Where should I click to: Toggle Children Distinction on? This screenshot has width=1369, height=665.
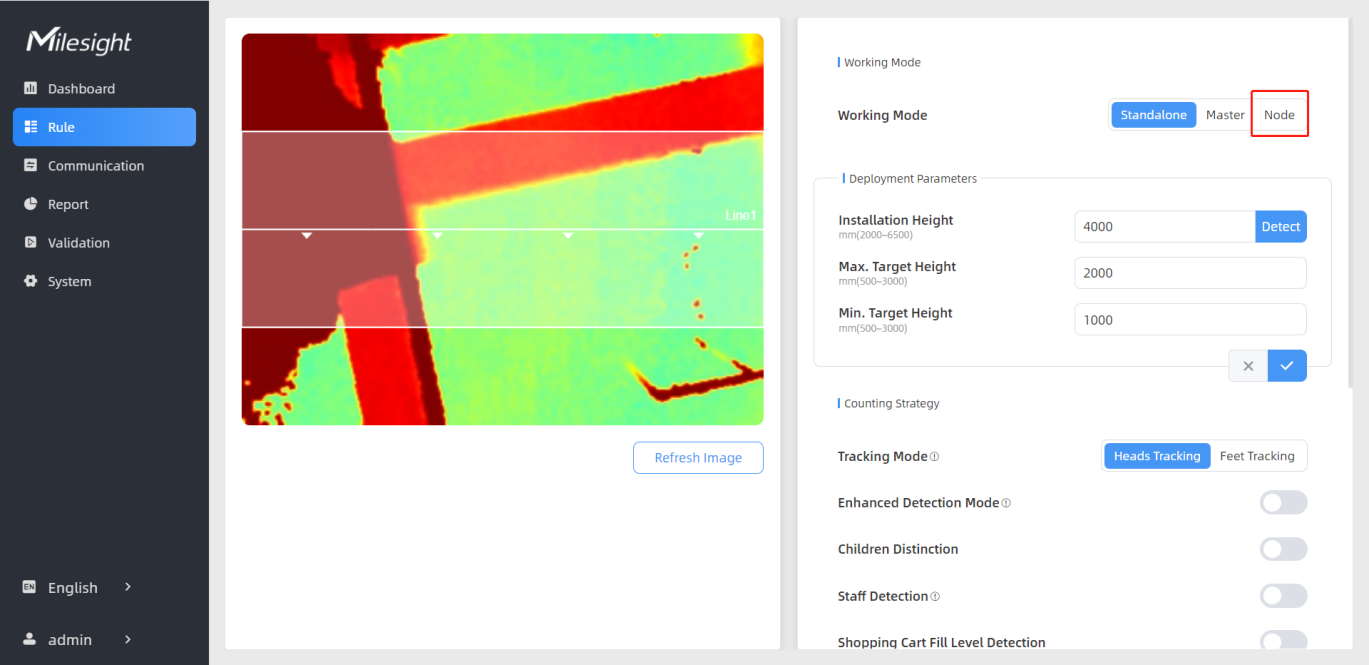[x=1283, y=549]
